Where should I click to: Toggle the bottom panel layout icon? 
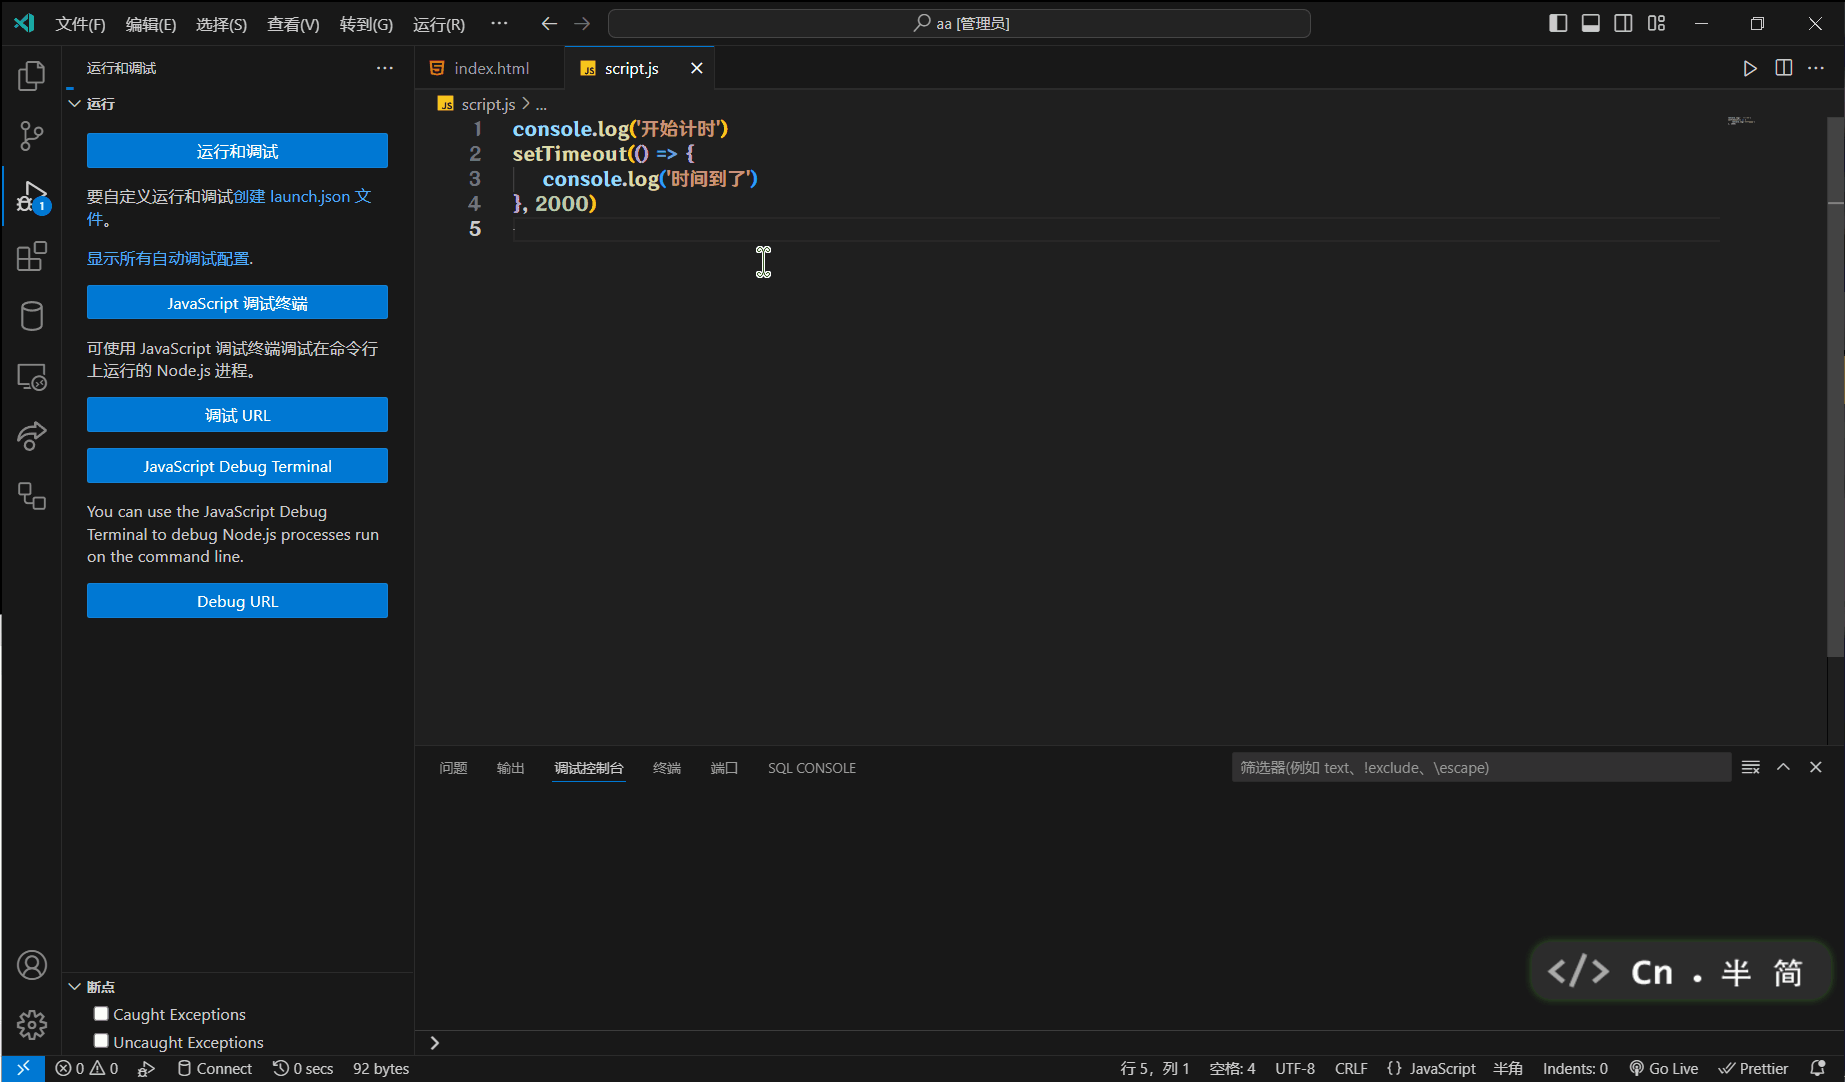pos(1591,23)
